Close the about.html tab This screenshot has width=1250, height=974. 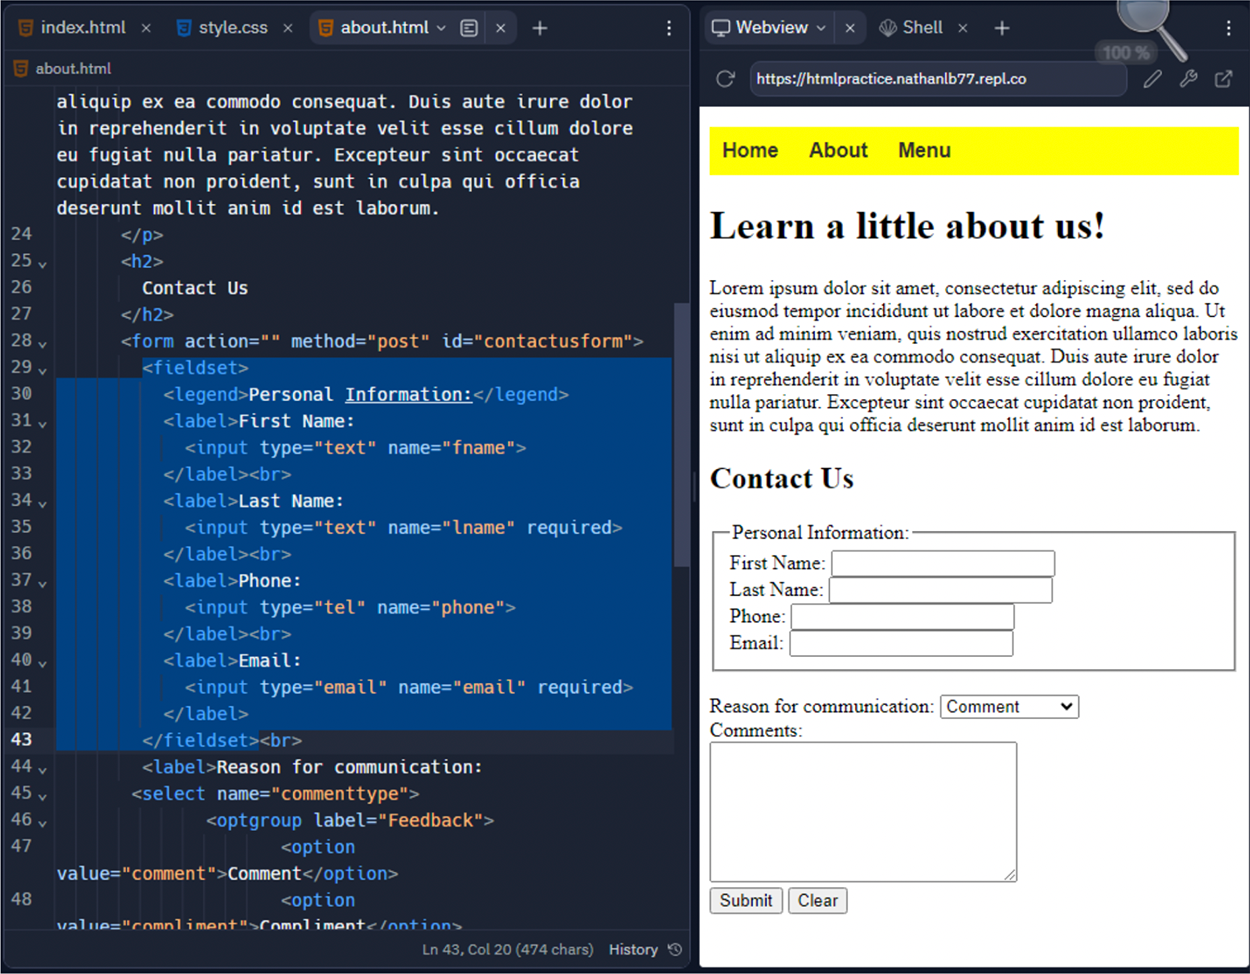[x=501, y=28]
